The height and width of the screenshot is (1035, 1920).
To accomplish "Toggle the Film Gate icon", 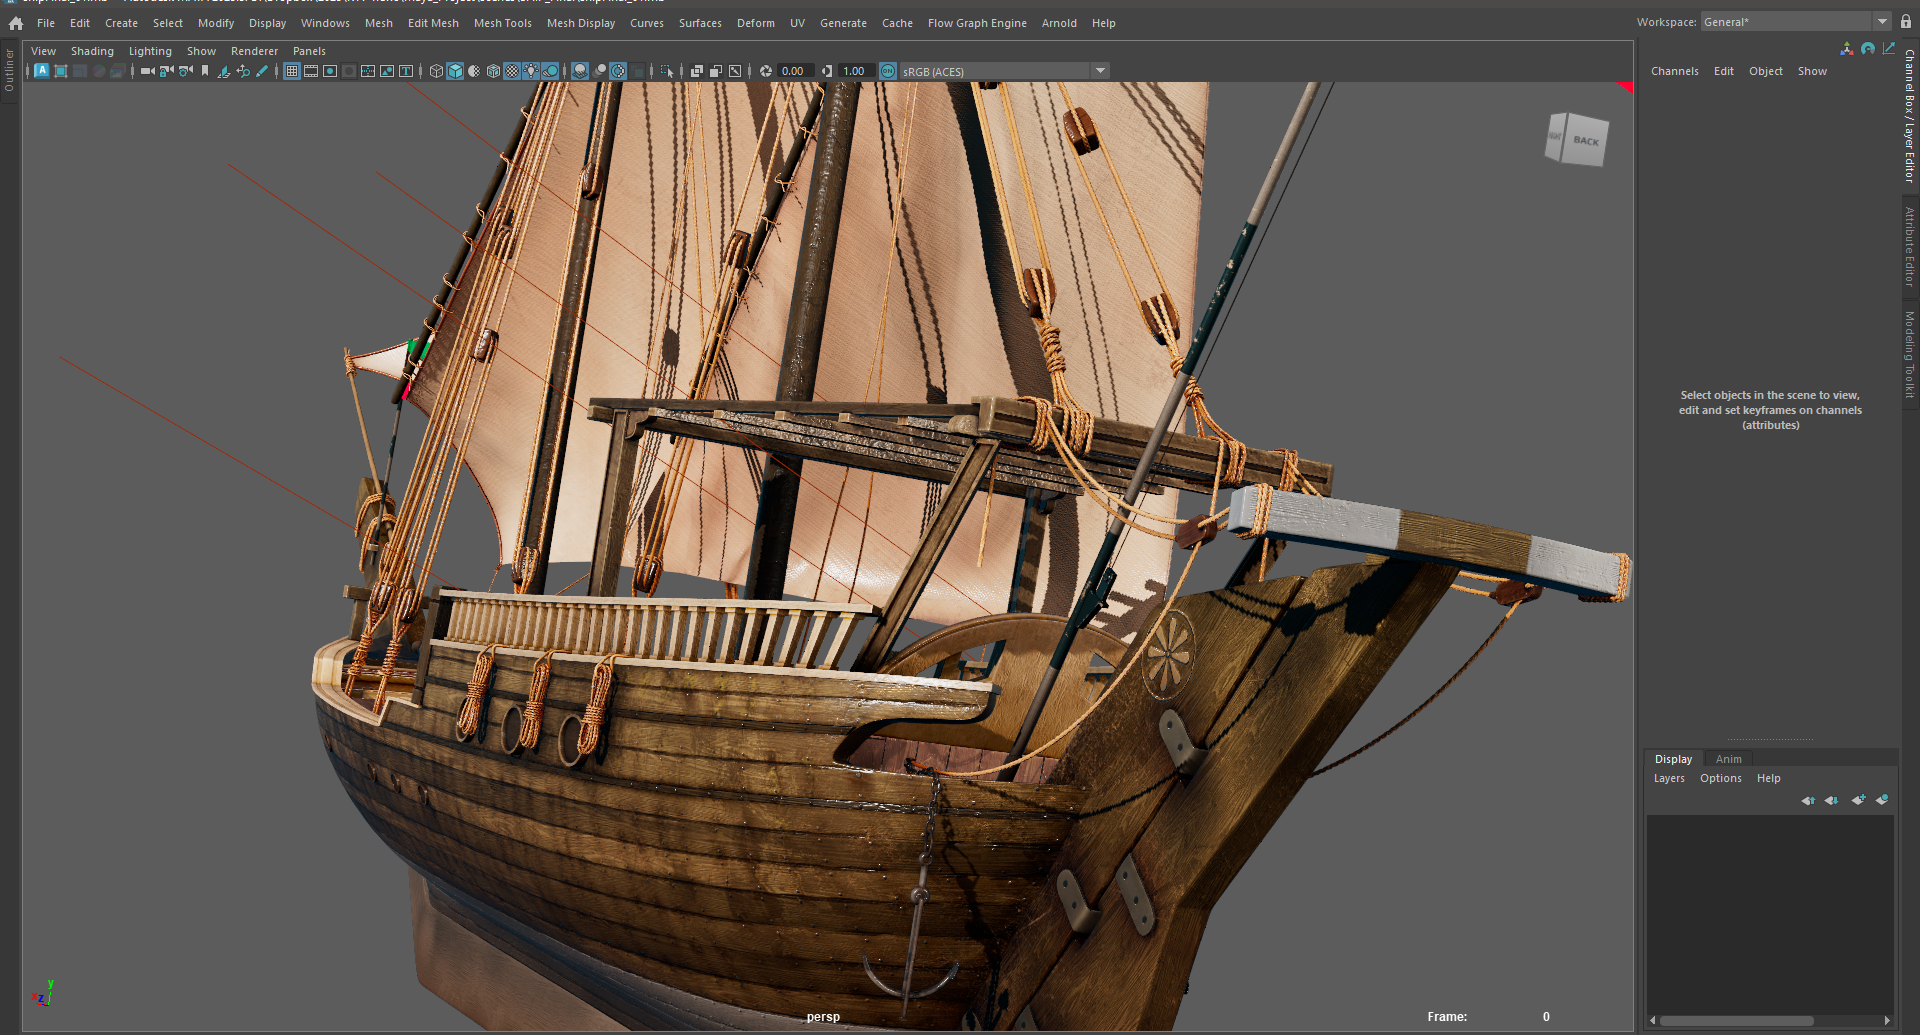I will click(x=311, y=71).
